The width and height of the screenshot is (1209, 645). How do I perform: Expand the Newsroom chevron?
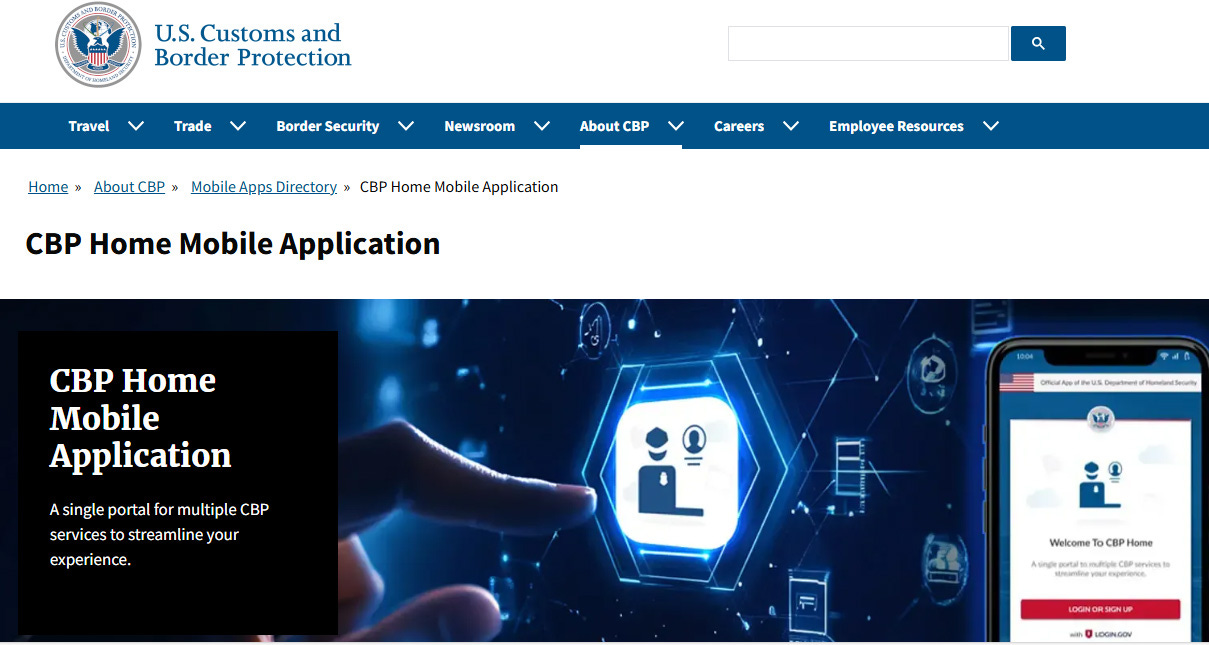click(x=542, y=126)
